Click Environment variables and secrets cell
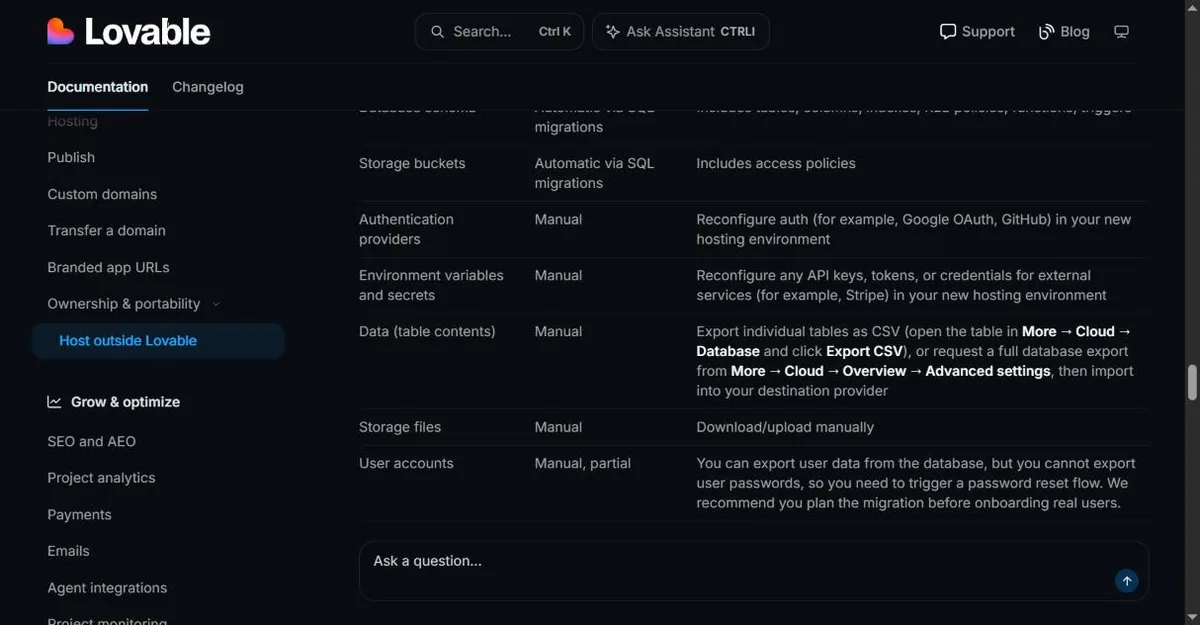 pos(431,285)
